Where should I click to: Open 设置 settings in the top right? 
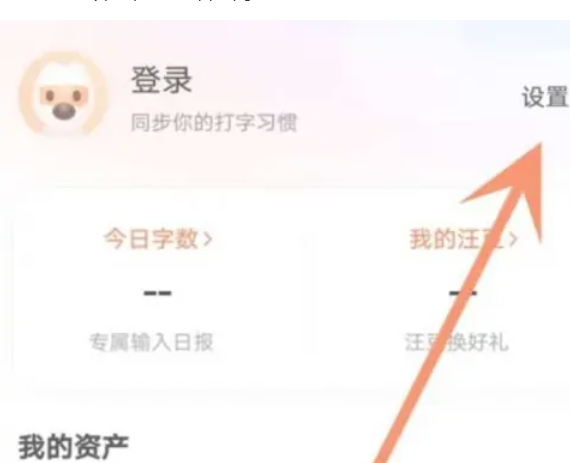[x=545, y=97]
